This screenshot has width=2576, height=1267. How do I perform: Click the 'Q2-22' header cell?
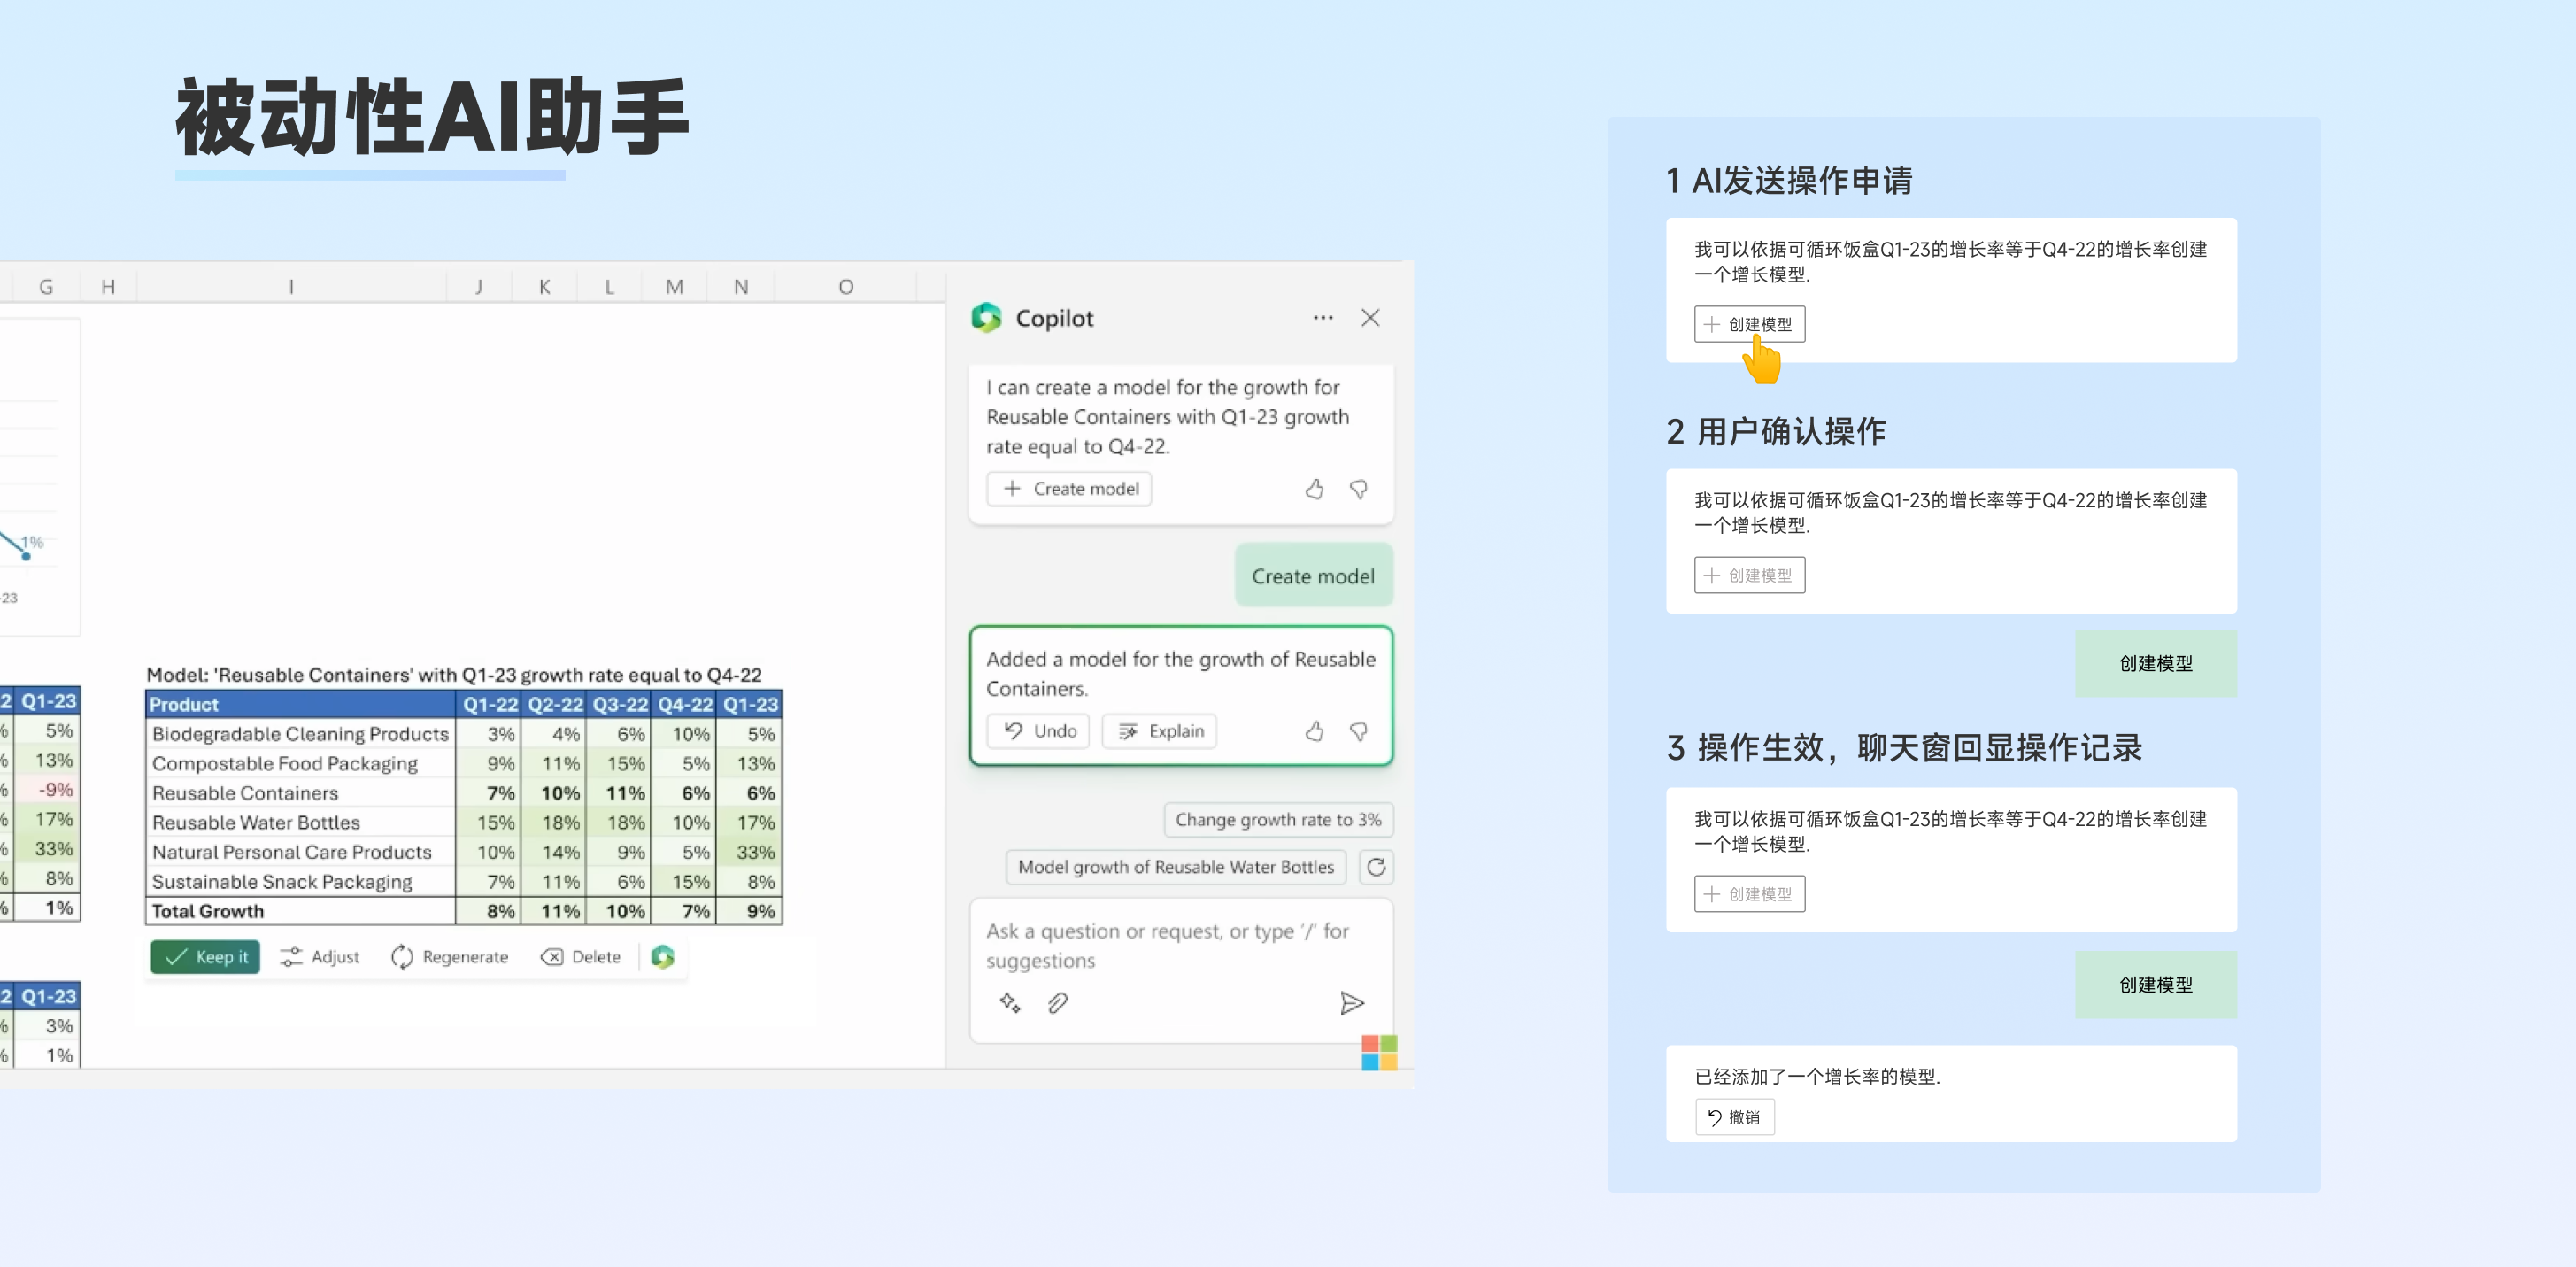[554, 704]
